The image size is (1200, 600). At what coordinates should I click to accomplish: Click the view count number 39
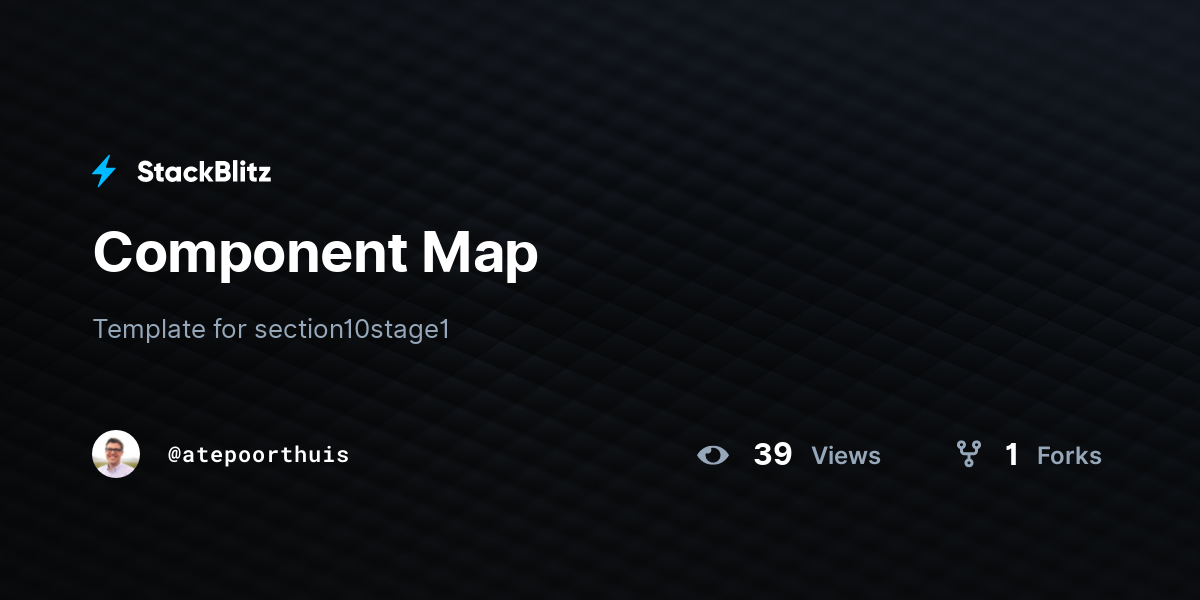[x=772, y=455]
